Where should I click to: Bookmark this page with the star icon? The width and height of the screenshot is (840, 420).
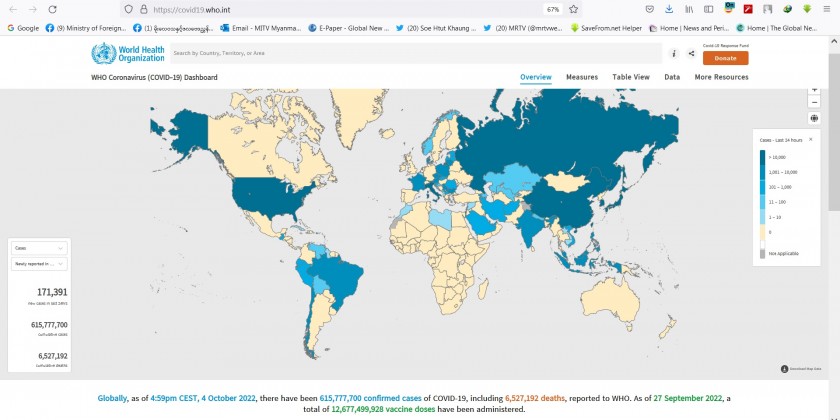coord(573,9)
